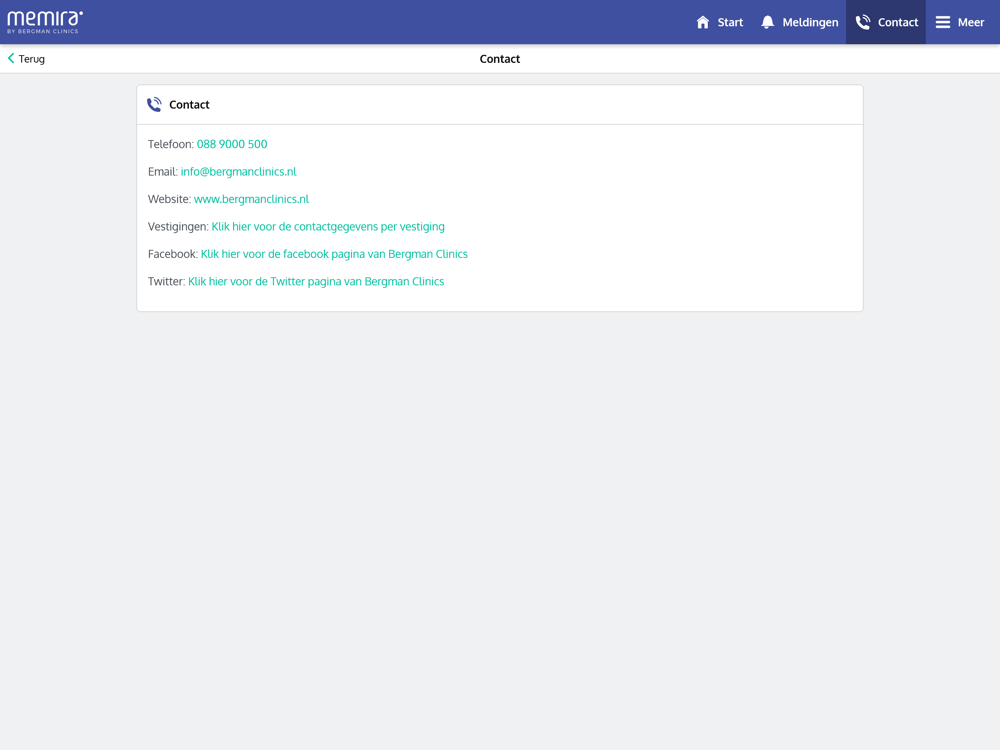
Task: Open the Twitter pagina van Bergman Clinics link
Action: pyautogui.click(x=316, y=281)
